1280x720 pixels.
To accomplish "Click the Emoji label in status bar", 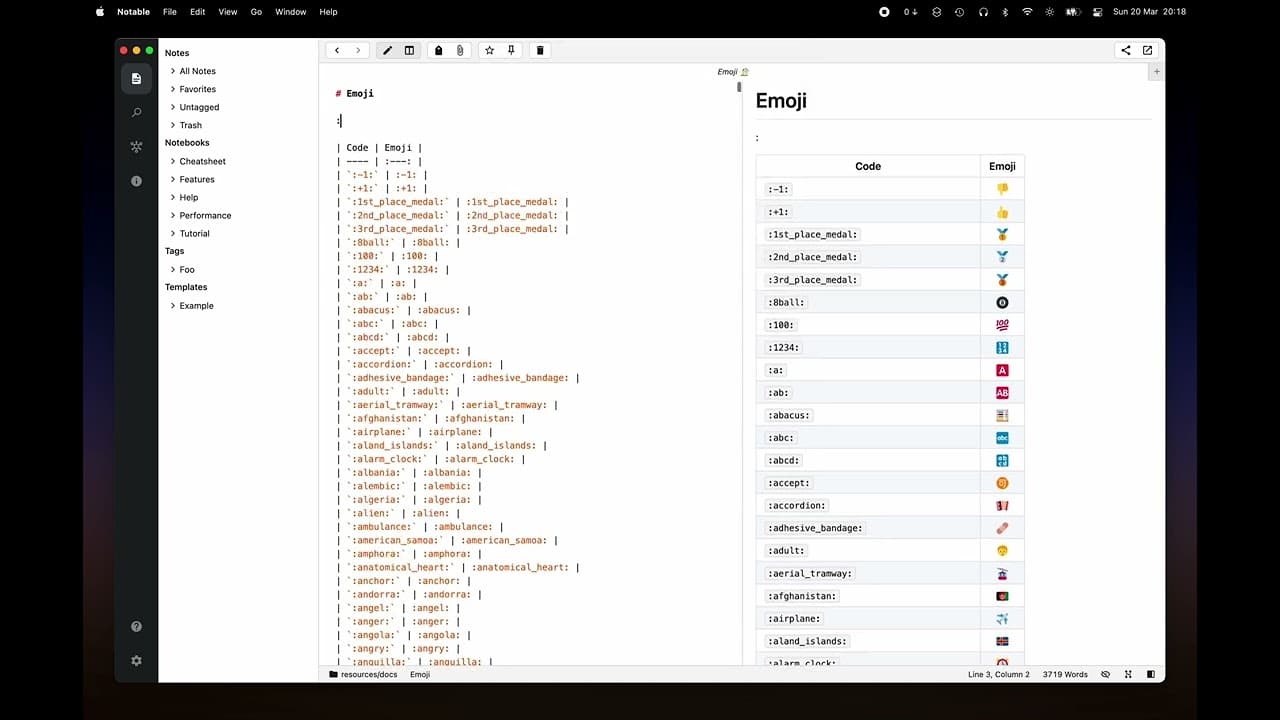I will click(420, 675).
